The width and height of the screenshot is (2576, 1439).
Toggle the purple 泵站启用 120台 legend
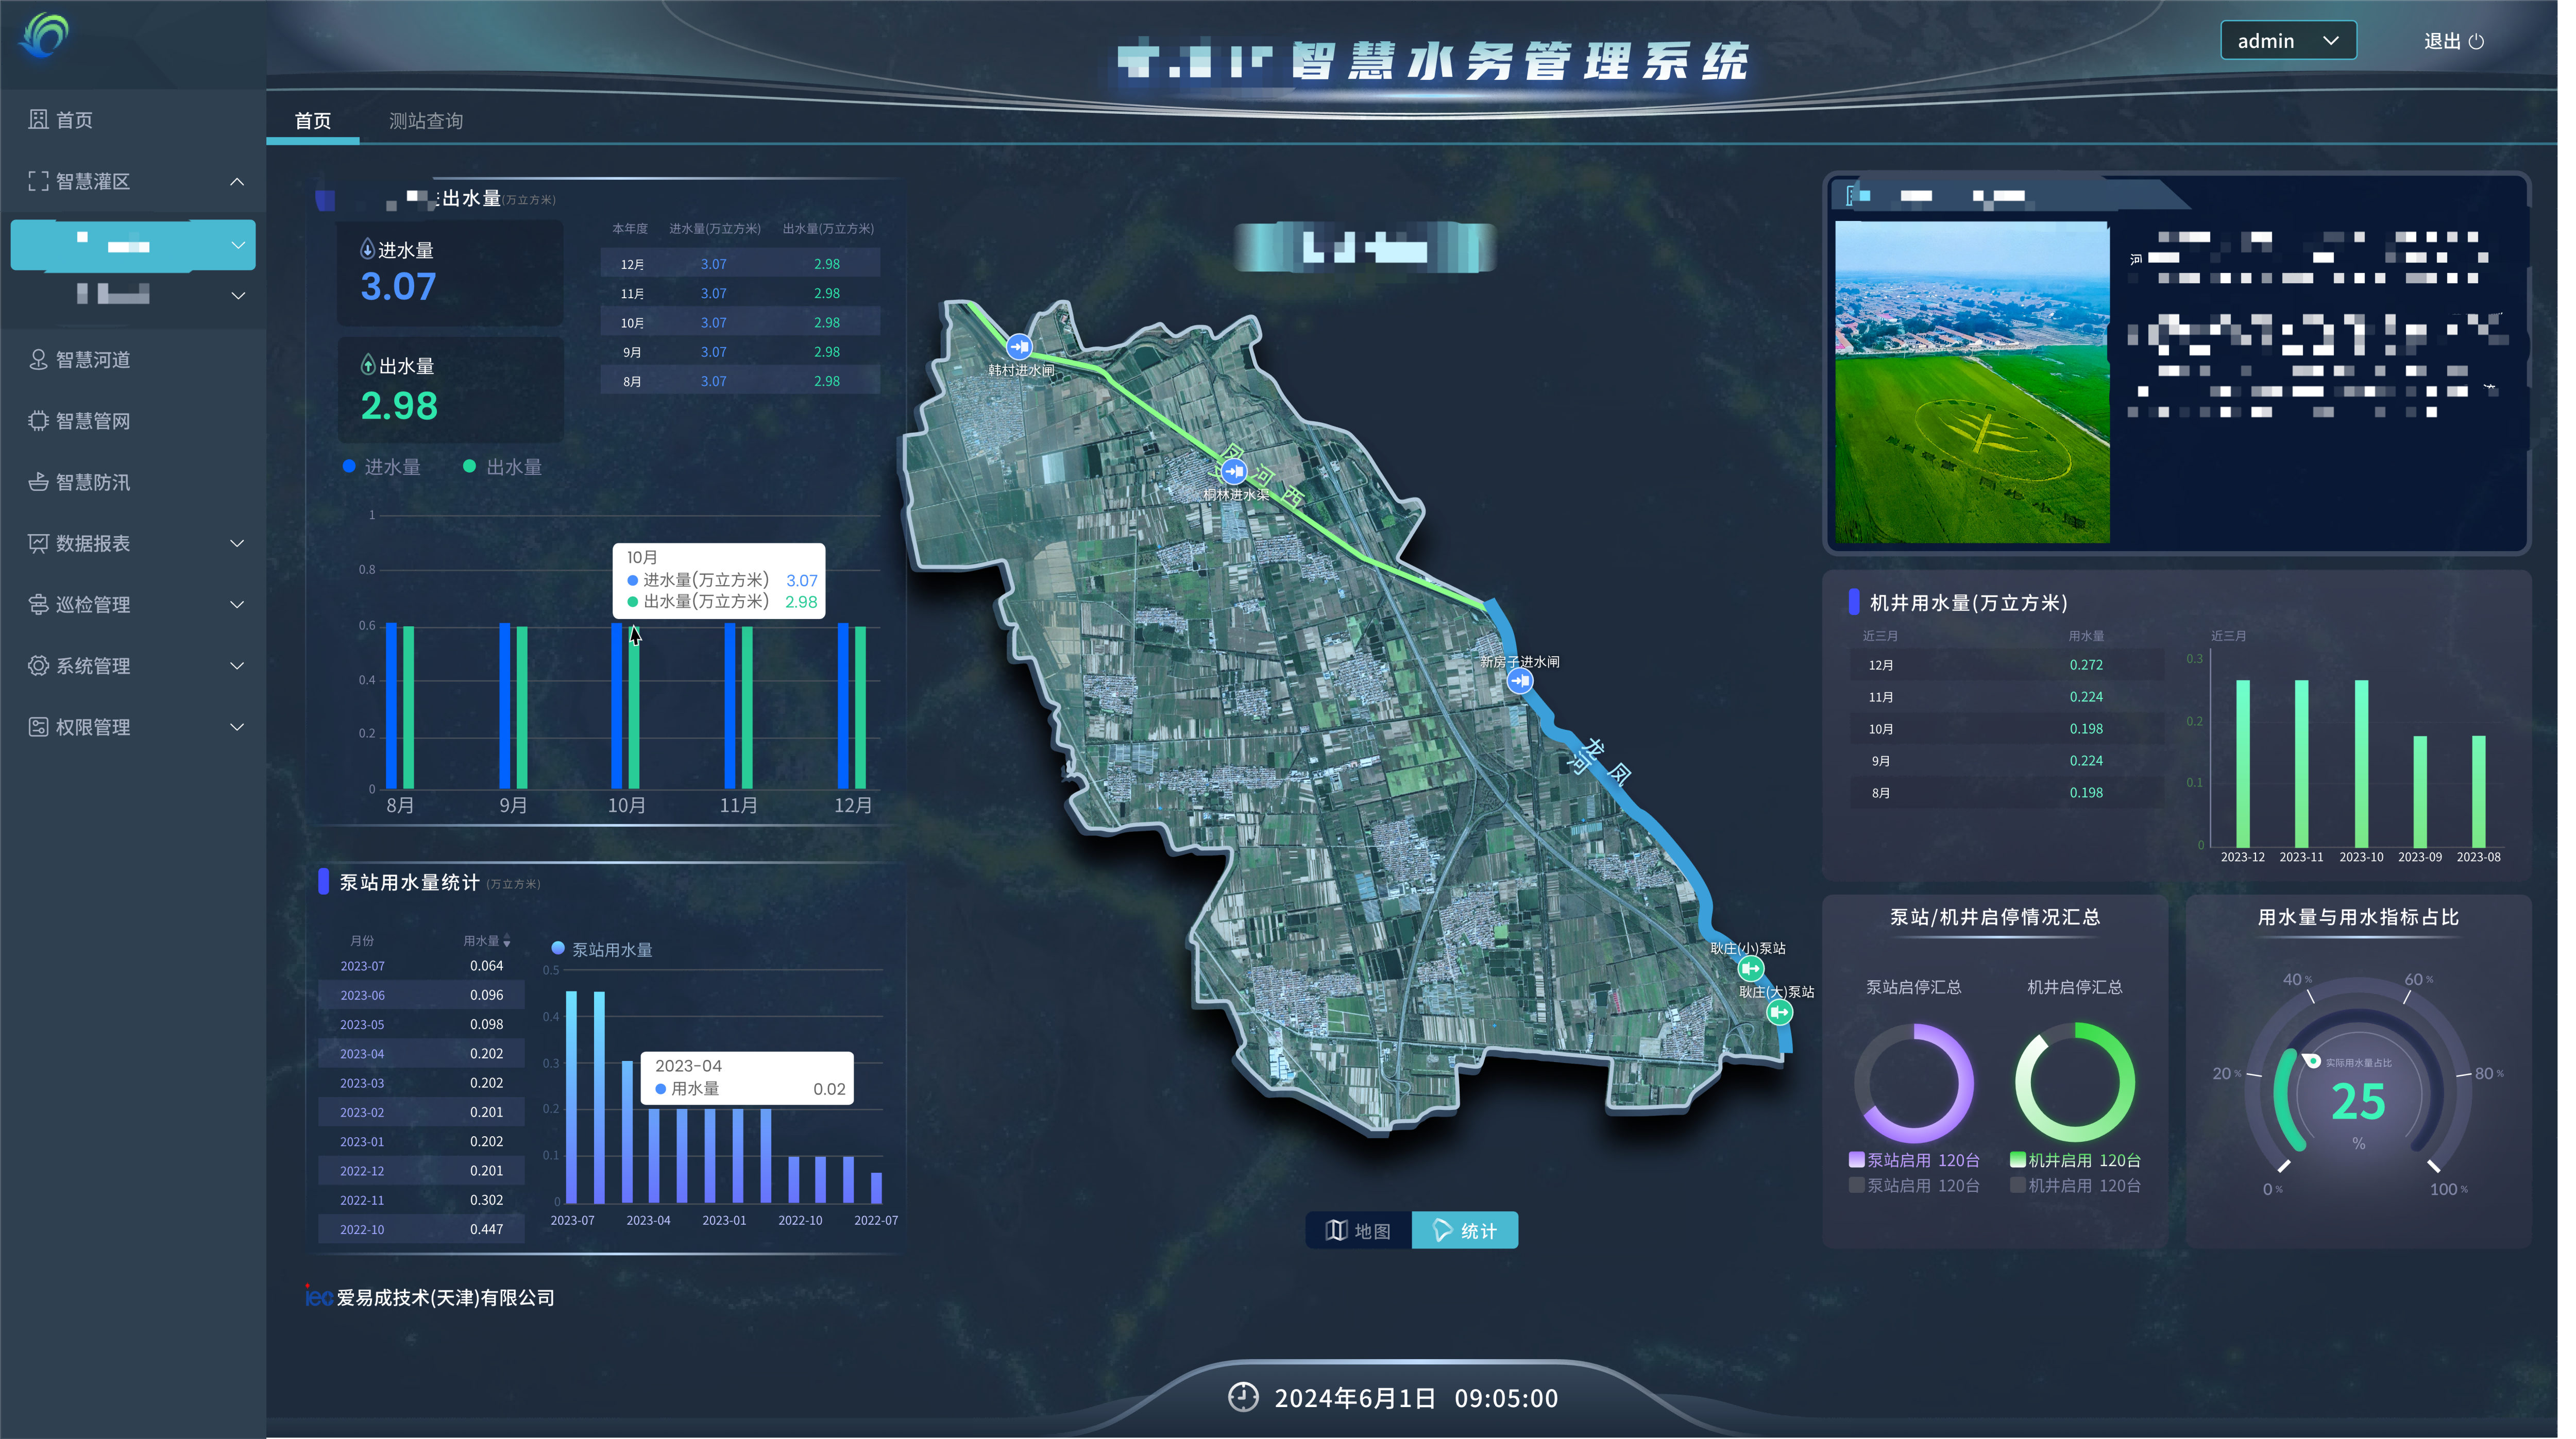point(1914,1160)
